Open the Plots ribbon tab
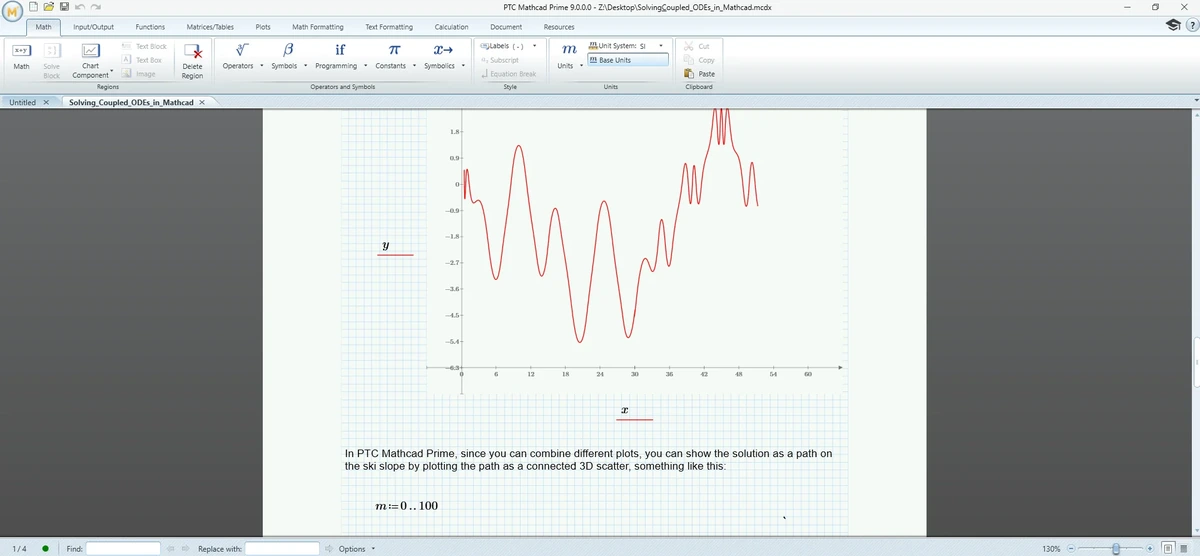 click(x=263, y=27)
